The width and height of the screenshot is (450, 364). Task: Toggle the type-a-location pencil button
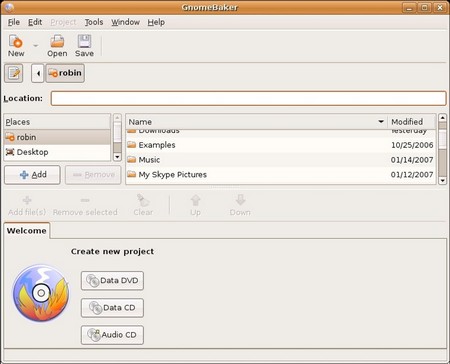click(14, 73)
